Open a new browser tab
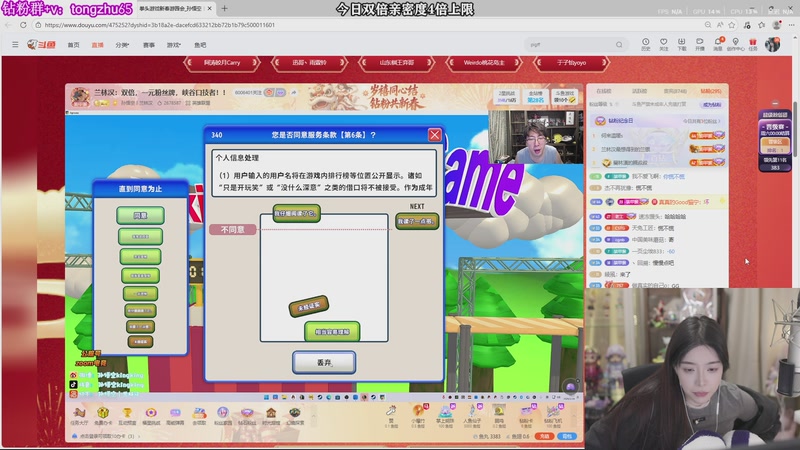This screenshot has height=450, width=800. [224, 8]
